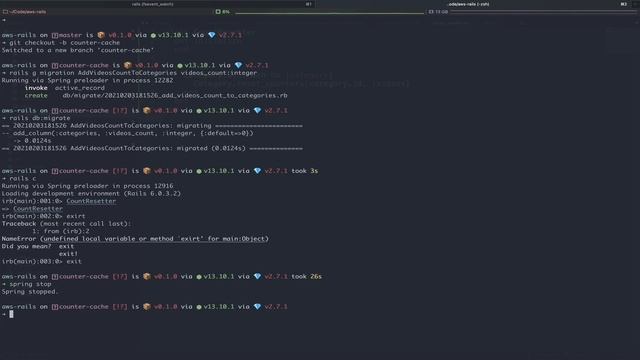The height and width of the screenshot is (360, 640).
Task: Click the 'exit!' suggestion line
Action: click(x=68, y=254)
